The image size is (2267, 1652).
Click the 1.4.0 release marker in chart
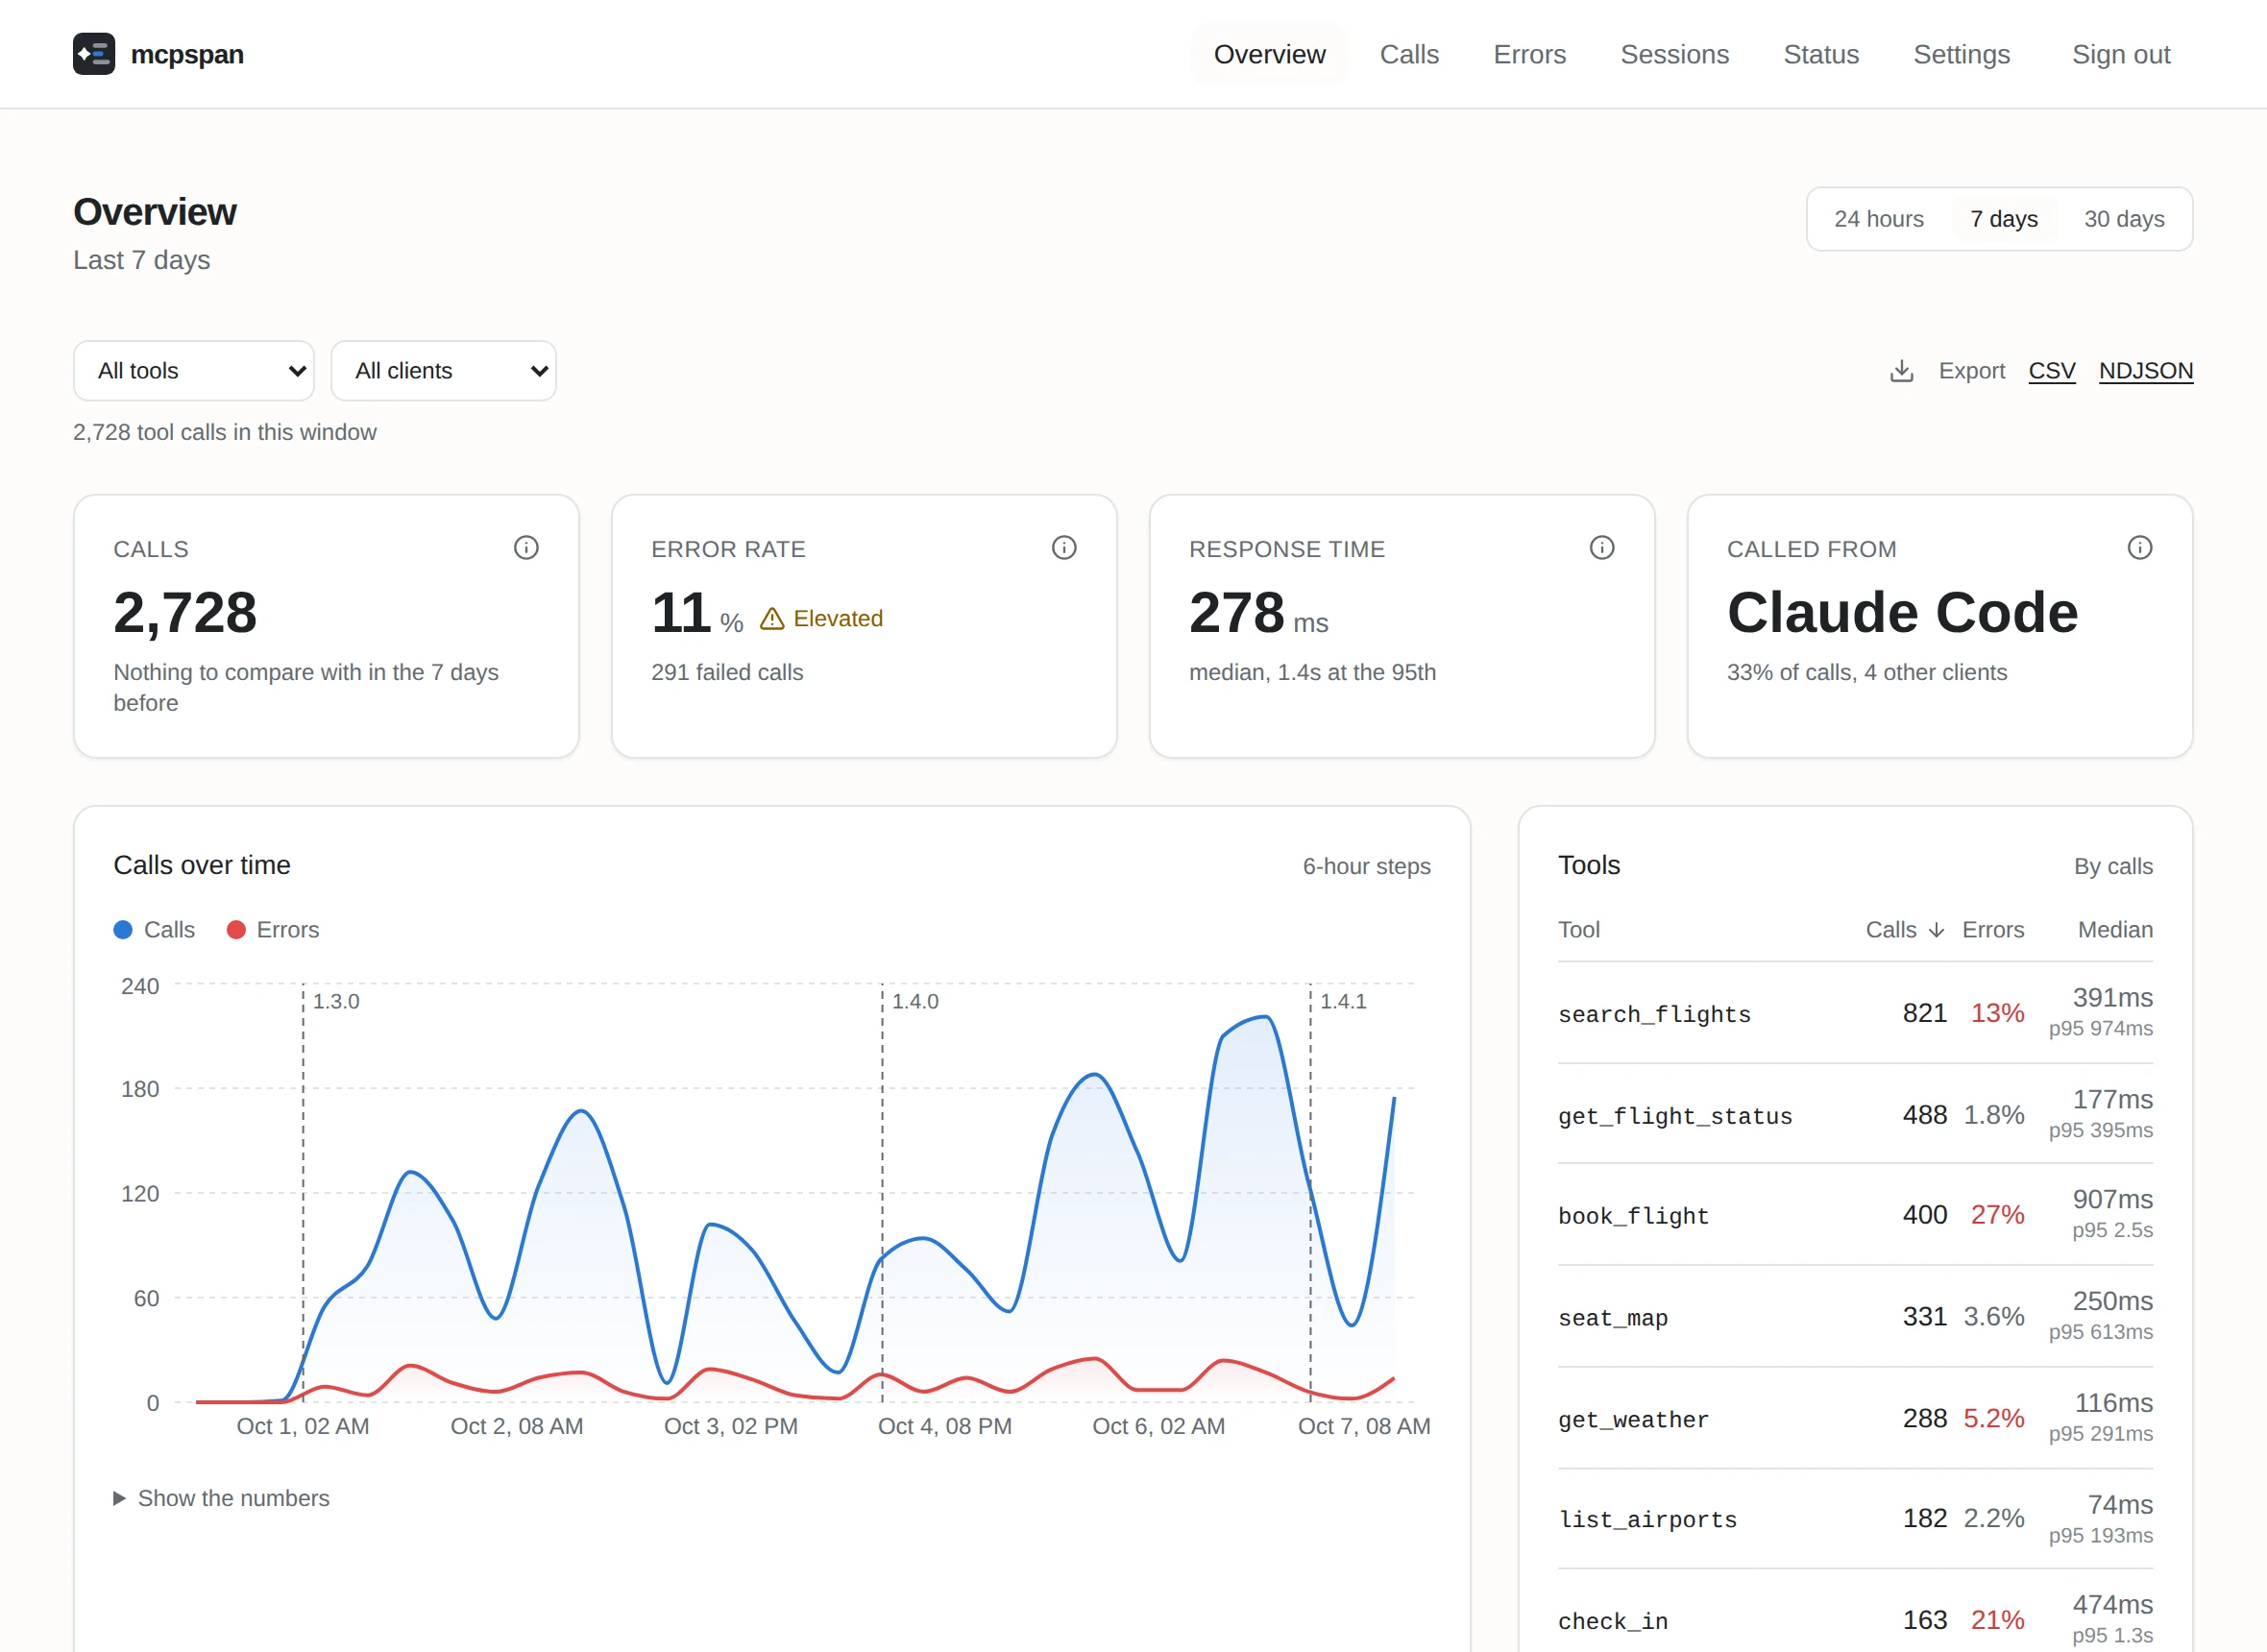915,1001
